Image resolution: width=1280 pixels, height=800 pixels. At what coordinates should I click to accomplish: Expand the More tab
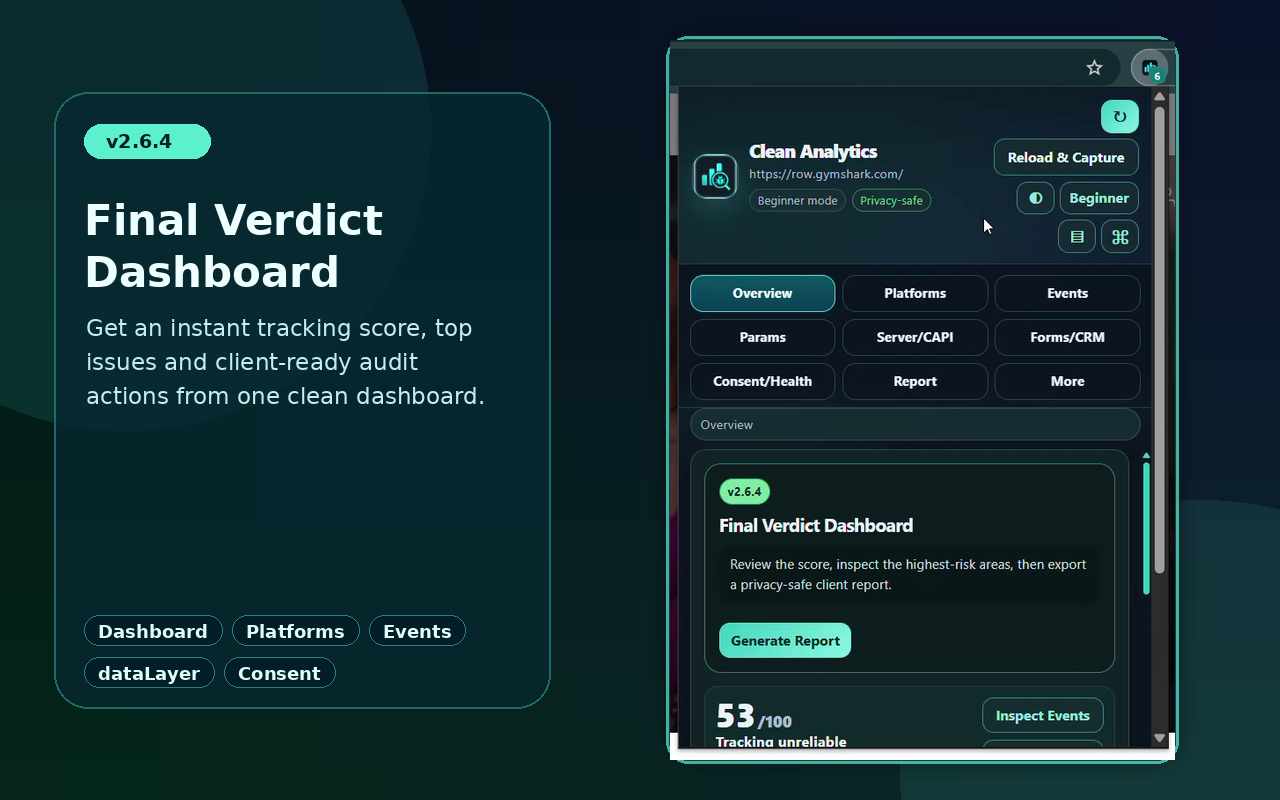click(x=1067, y=381)
